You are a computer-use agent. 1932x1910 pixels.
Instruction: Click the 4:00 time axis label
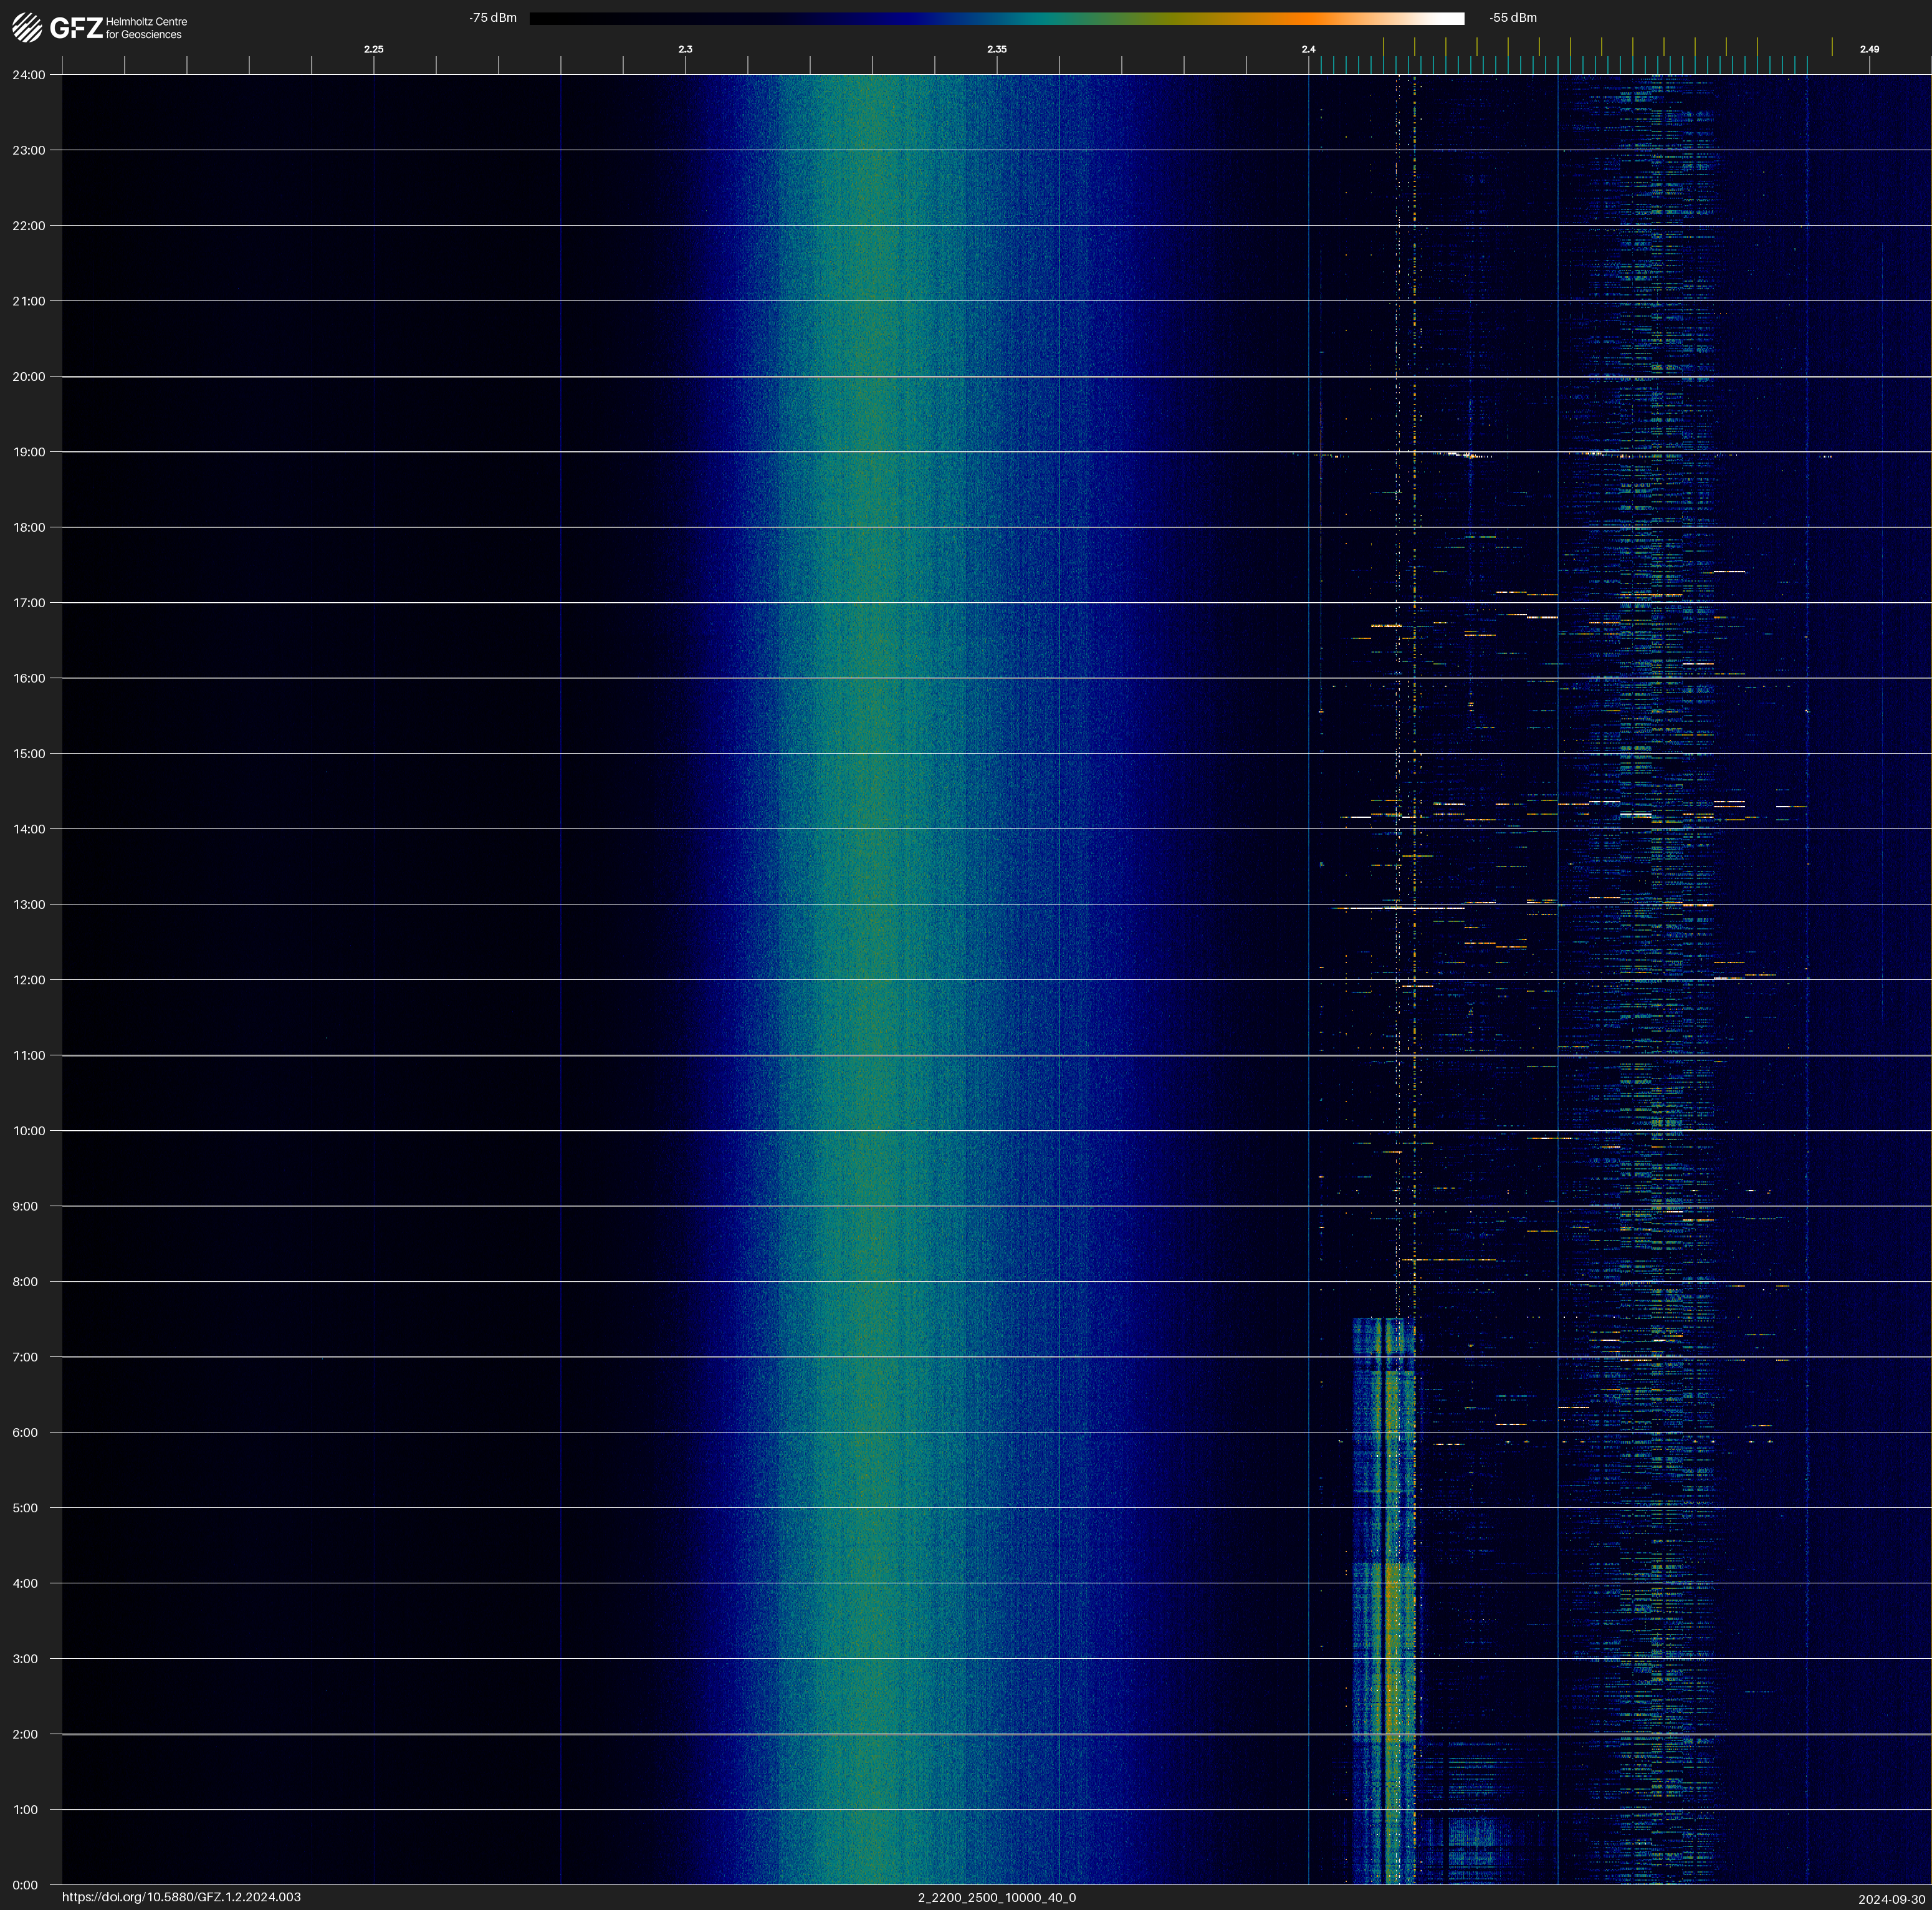[x=25, y=1583]
